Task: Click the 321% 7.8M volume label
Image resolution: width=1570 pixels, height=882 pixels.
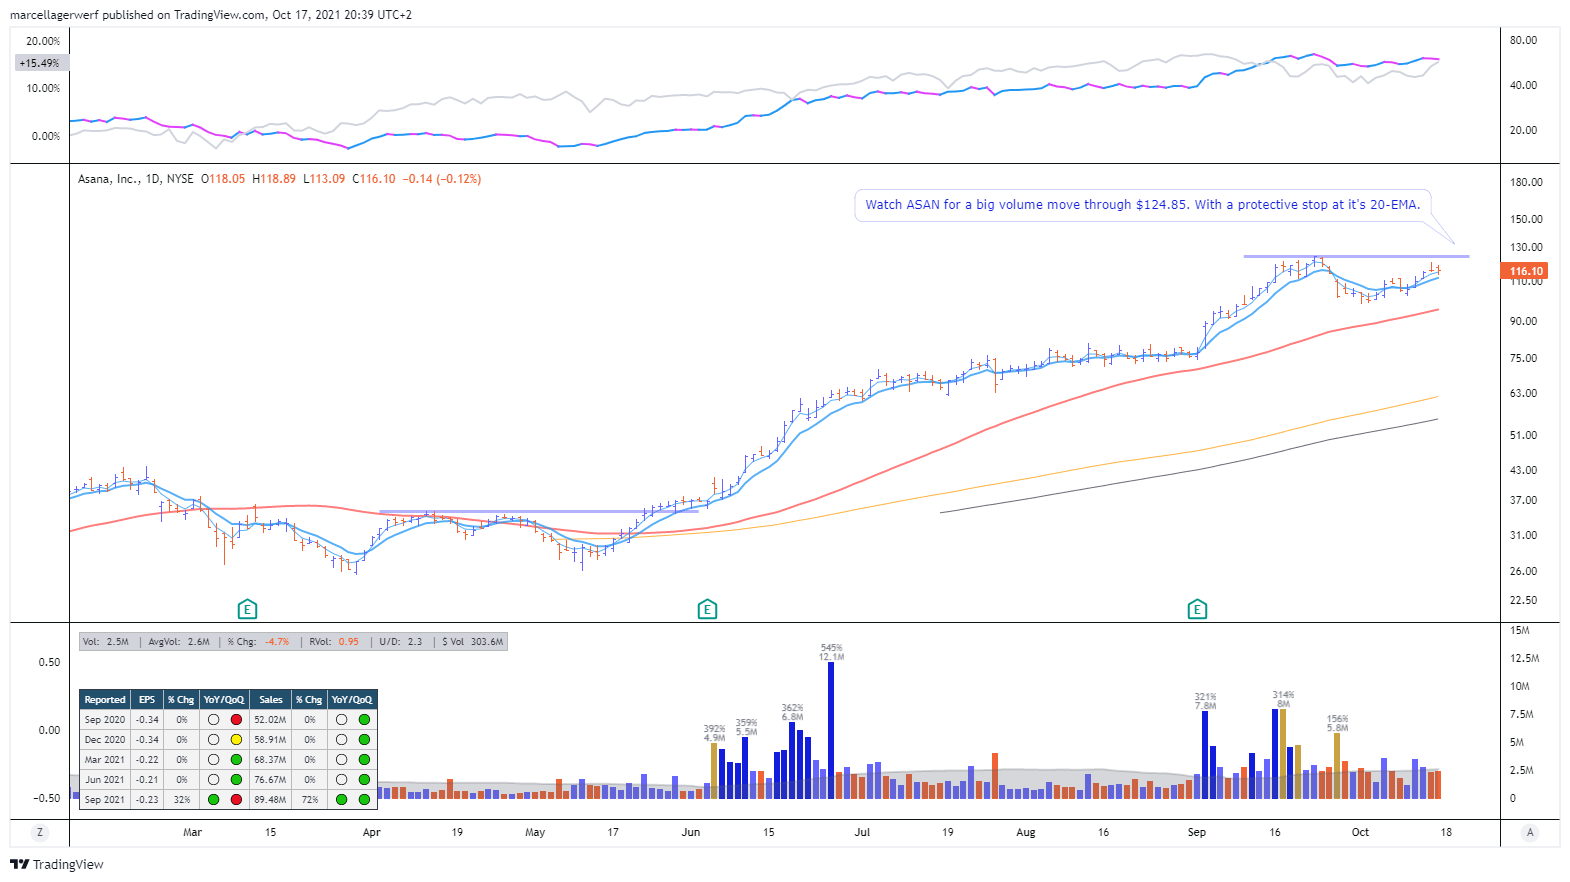Action: (x=1205, y=701)
